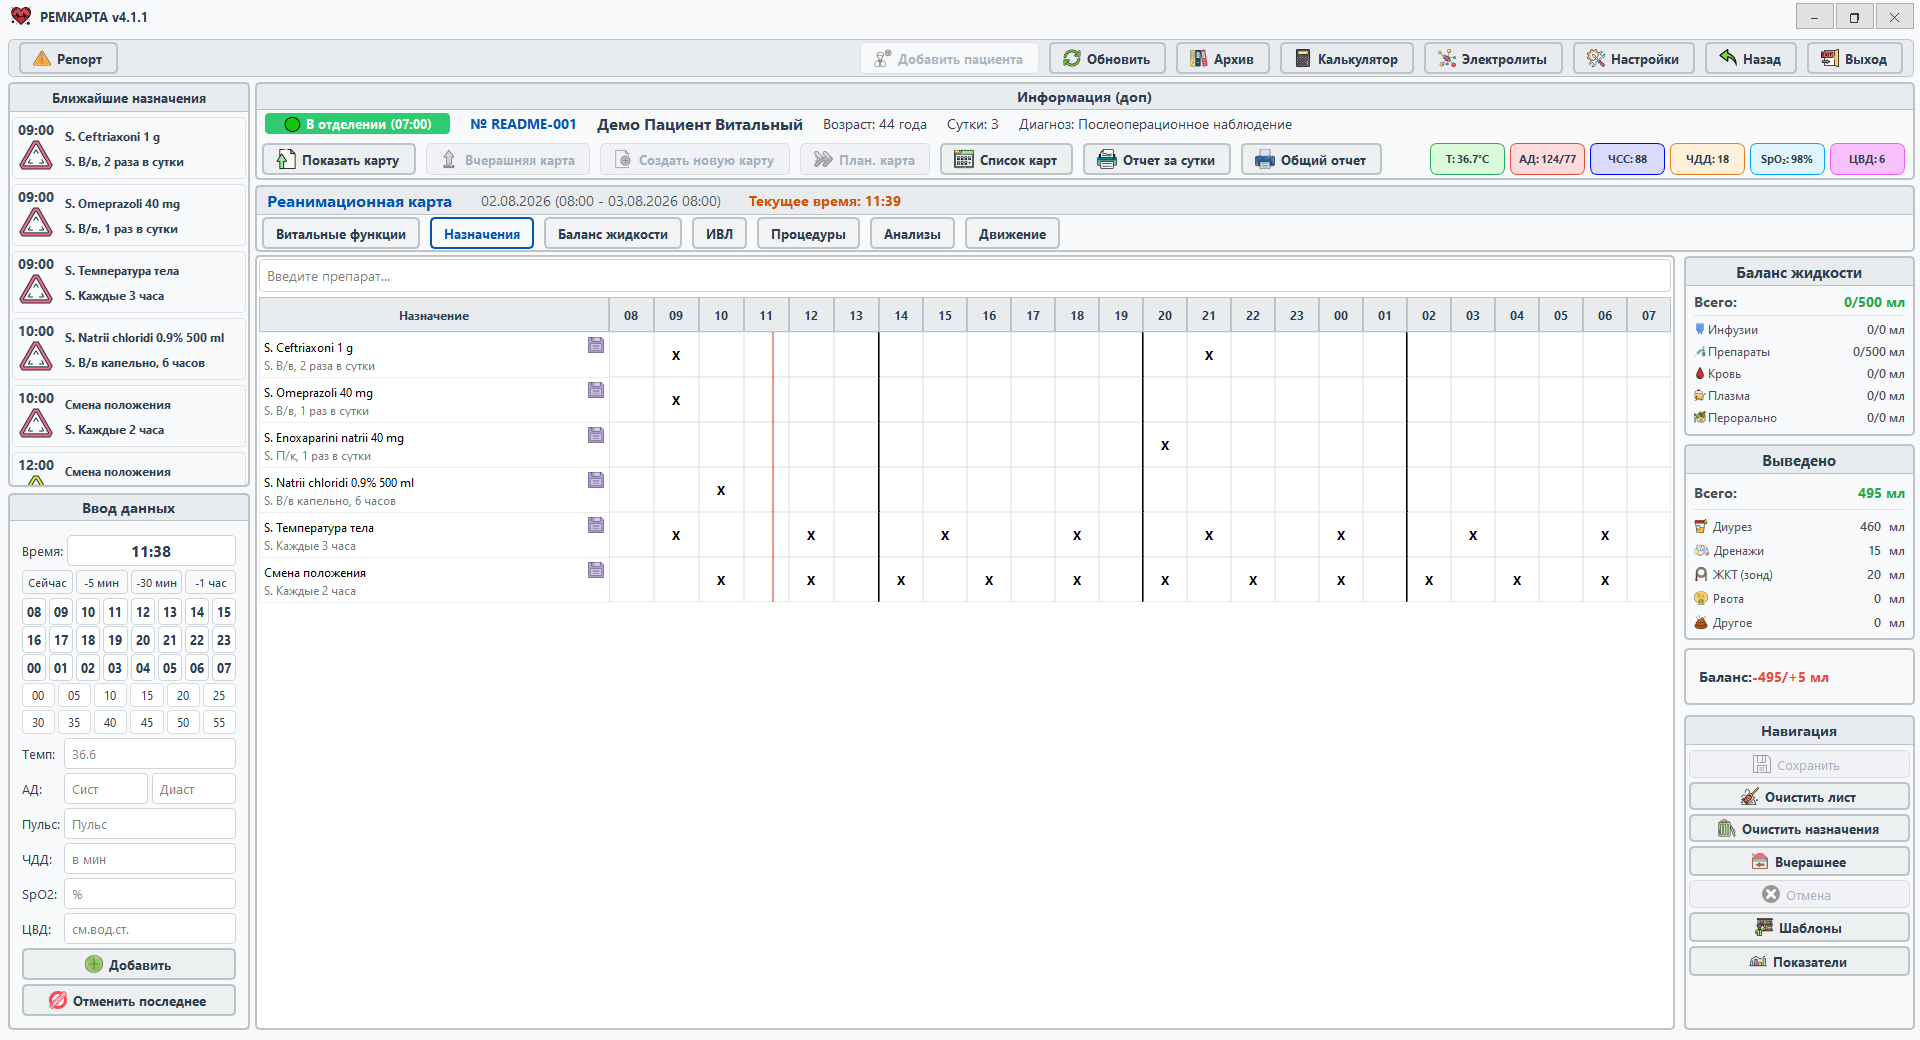This screenshot has height=1040, width=1920.
Task: Print Отчет за сутки
Action: [x=1156, y=160]
